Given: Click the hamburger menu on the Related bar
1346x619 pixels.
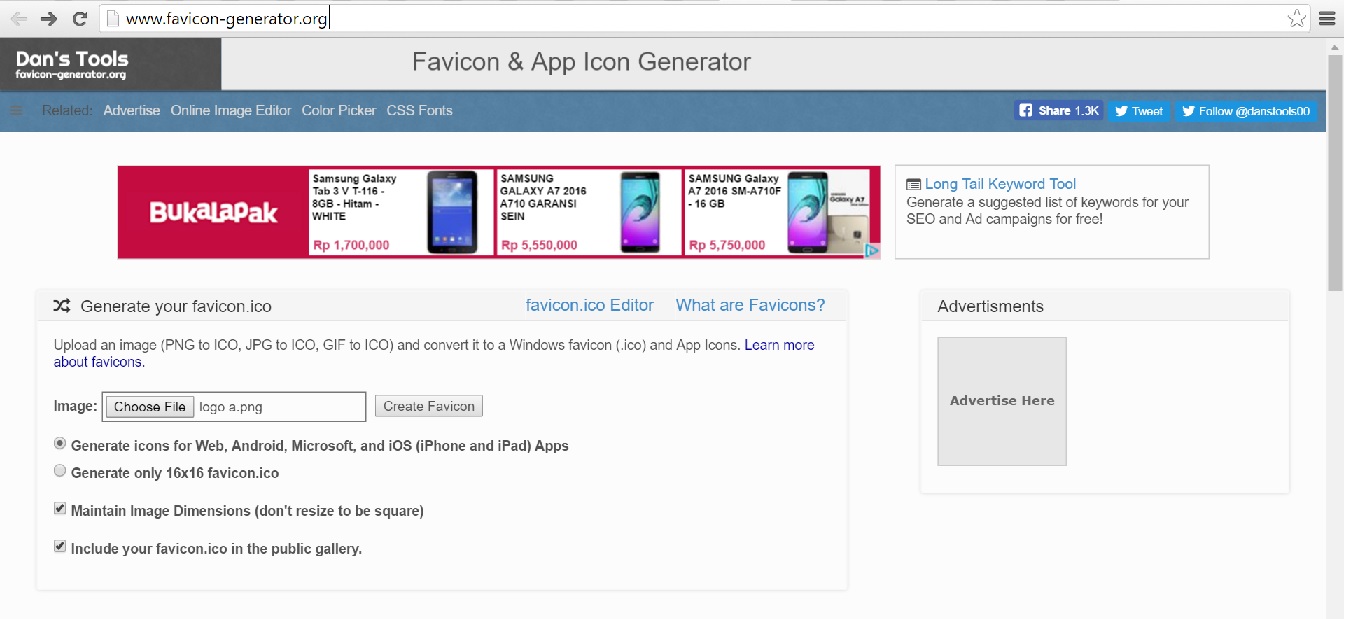Looking at the screenshot, I should tap(14, 110).
